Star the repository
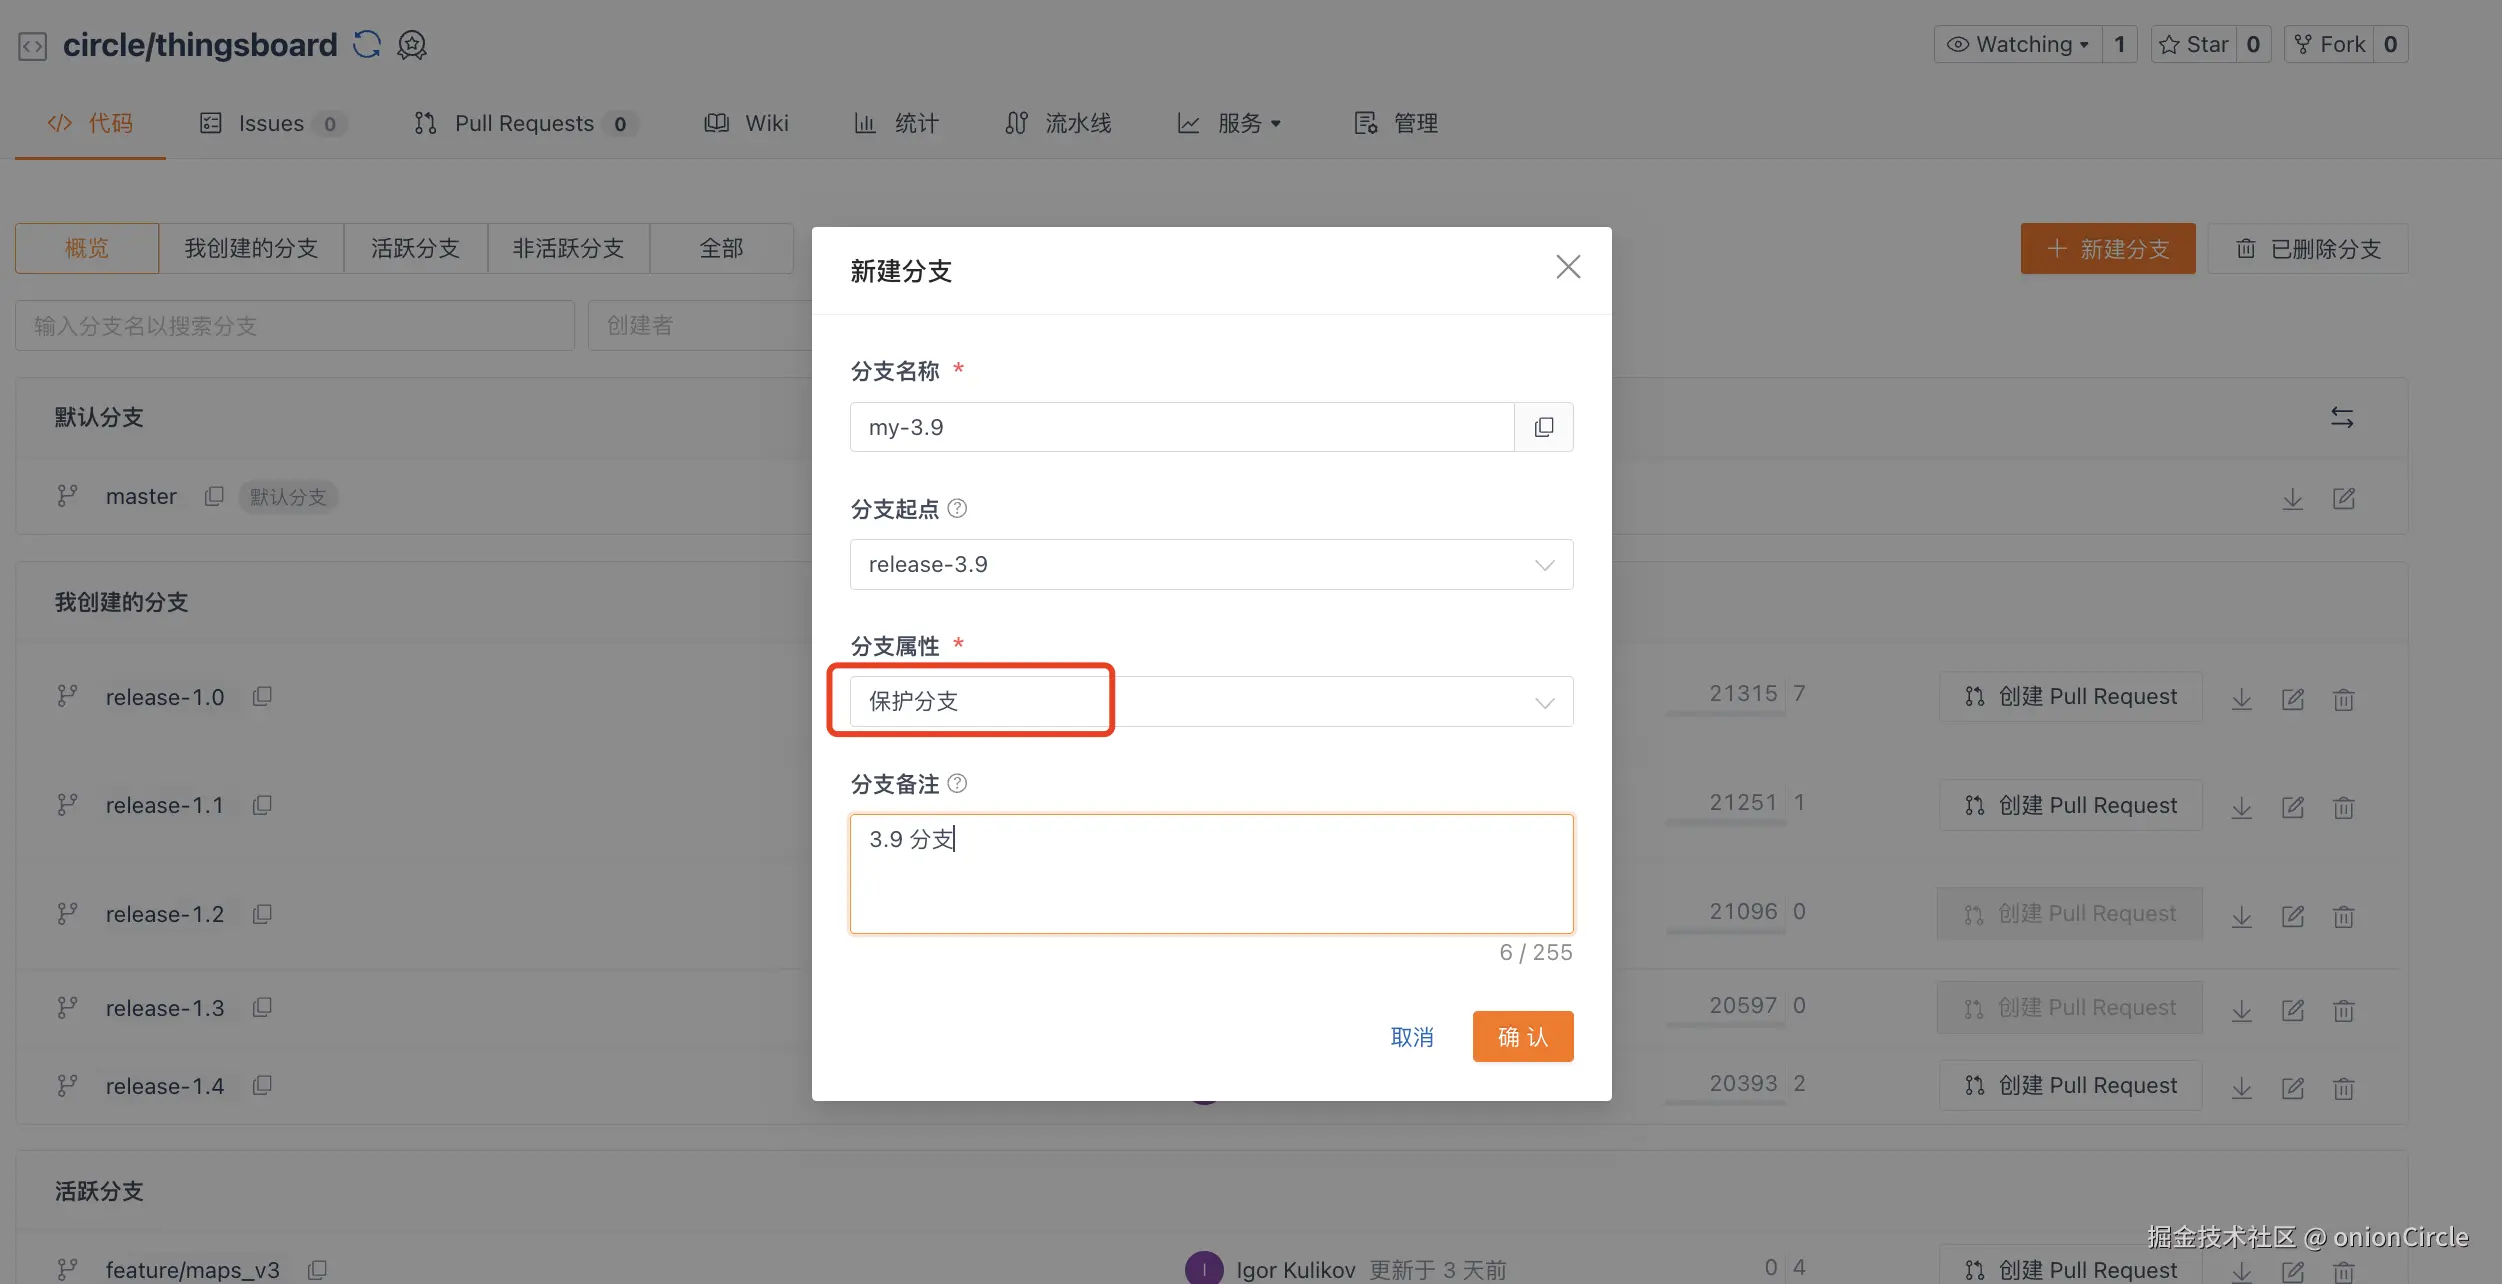 point(2194,44)
